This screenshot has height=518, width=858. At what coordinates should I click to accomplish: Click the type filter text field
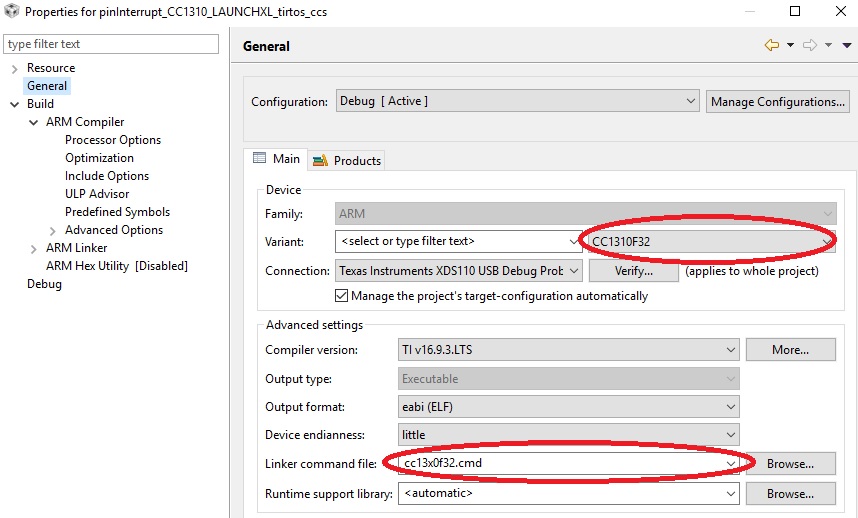pos(111,44)
